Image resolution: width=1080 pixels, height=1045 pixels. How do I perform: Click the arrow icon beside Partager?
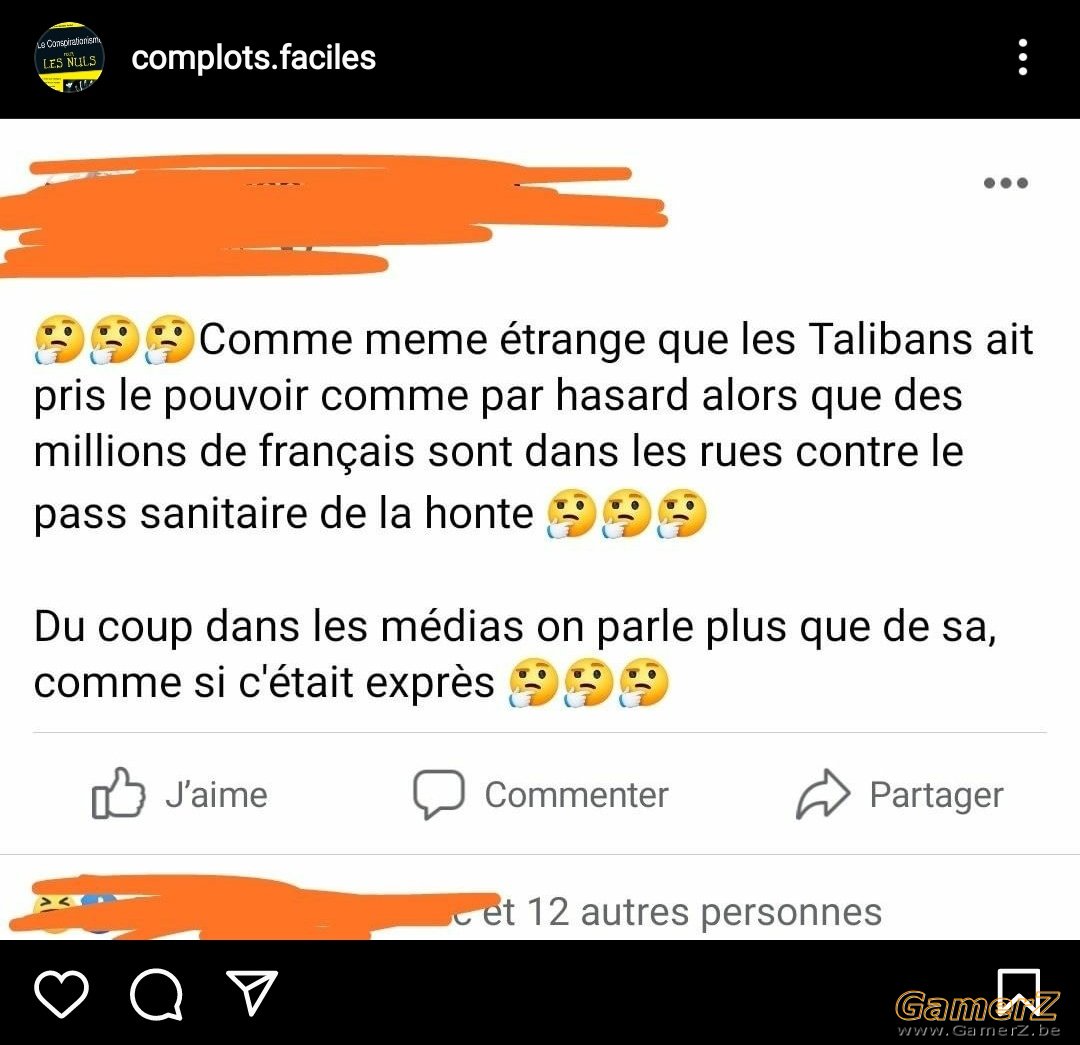coord(823,794)
